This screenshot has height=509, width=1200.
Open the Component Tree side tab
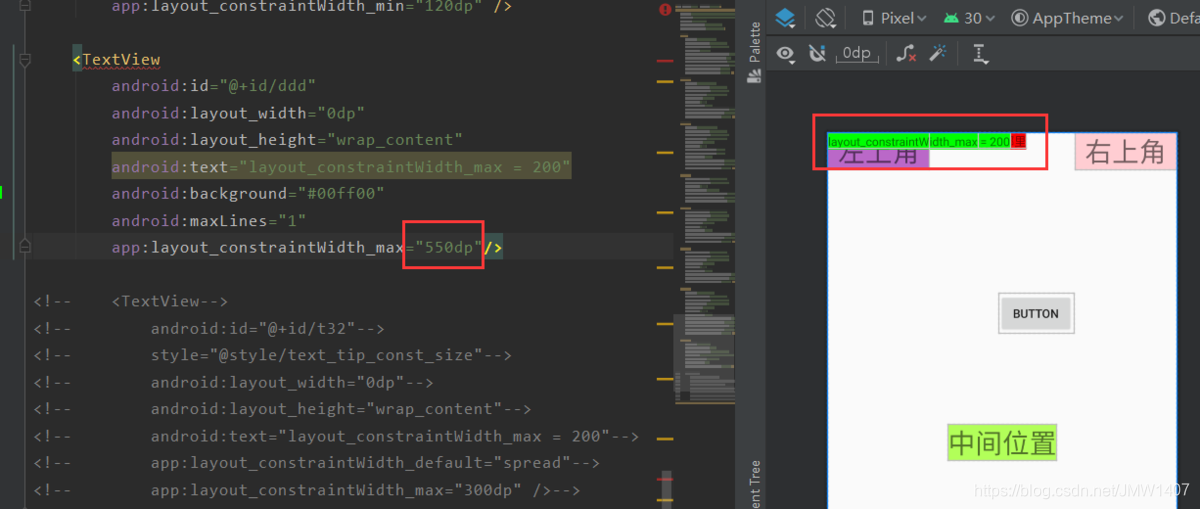(x=755, y=484)
